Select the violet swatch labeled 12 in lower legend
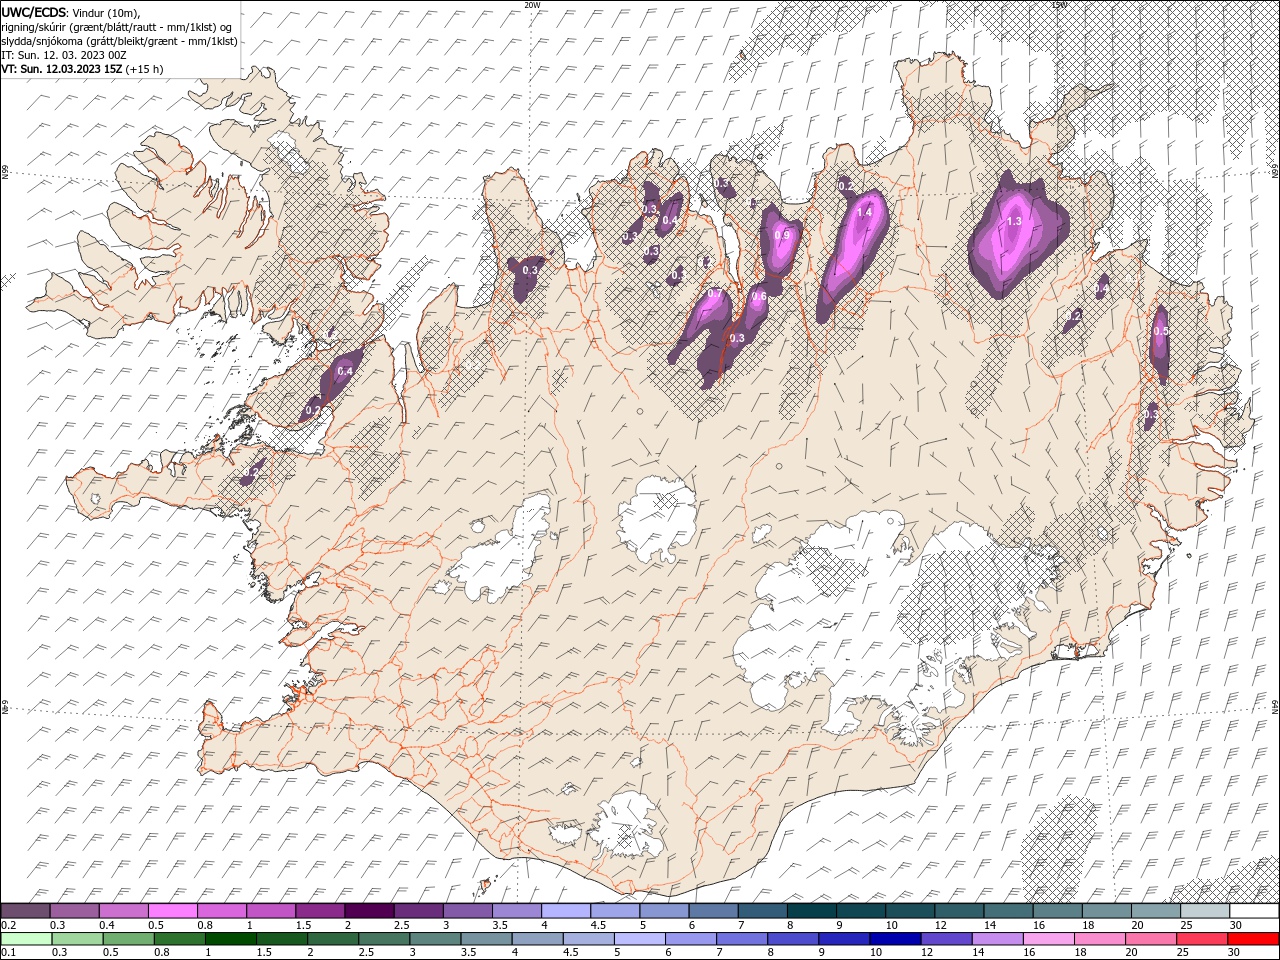The height and width of the screenshot is (960, 1280). pyautogui.click(x=946, y=939)
